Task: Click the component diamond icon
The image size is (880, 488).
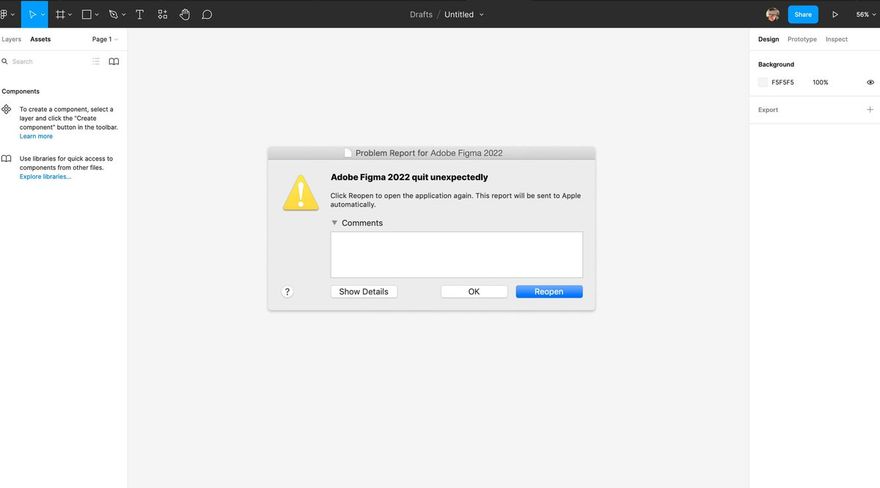Action: 6,109
